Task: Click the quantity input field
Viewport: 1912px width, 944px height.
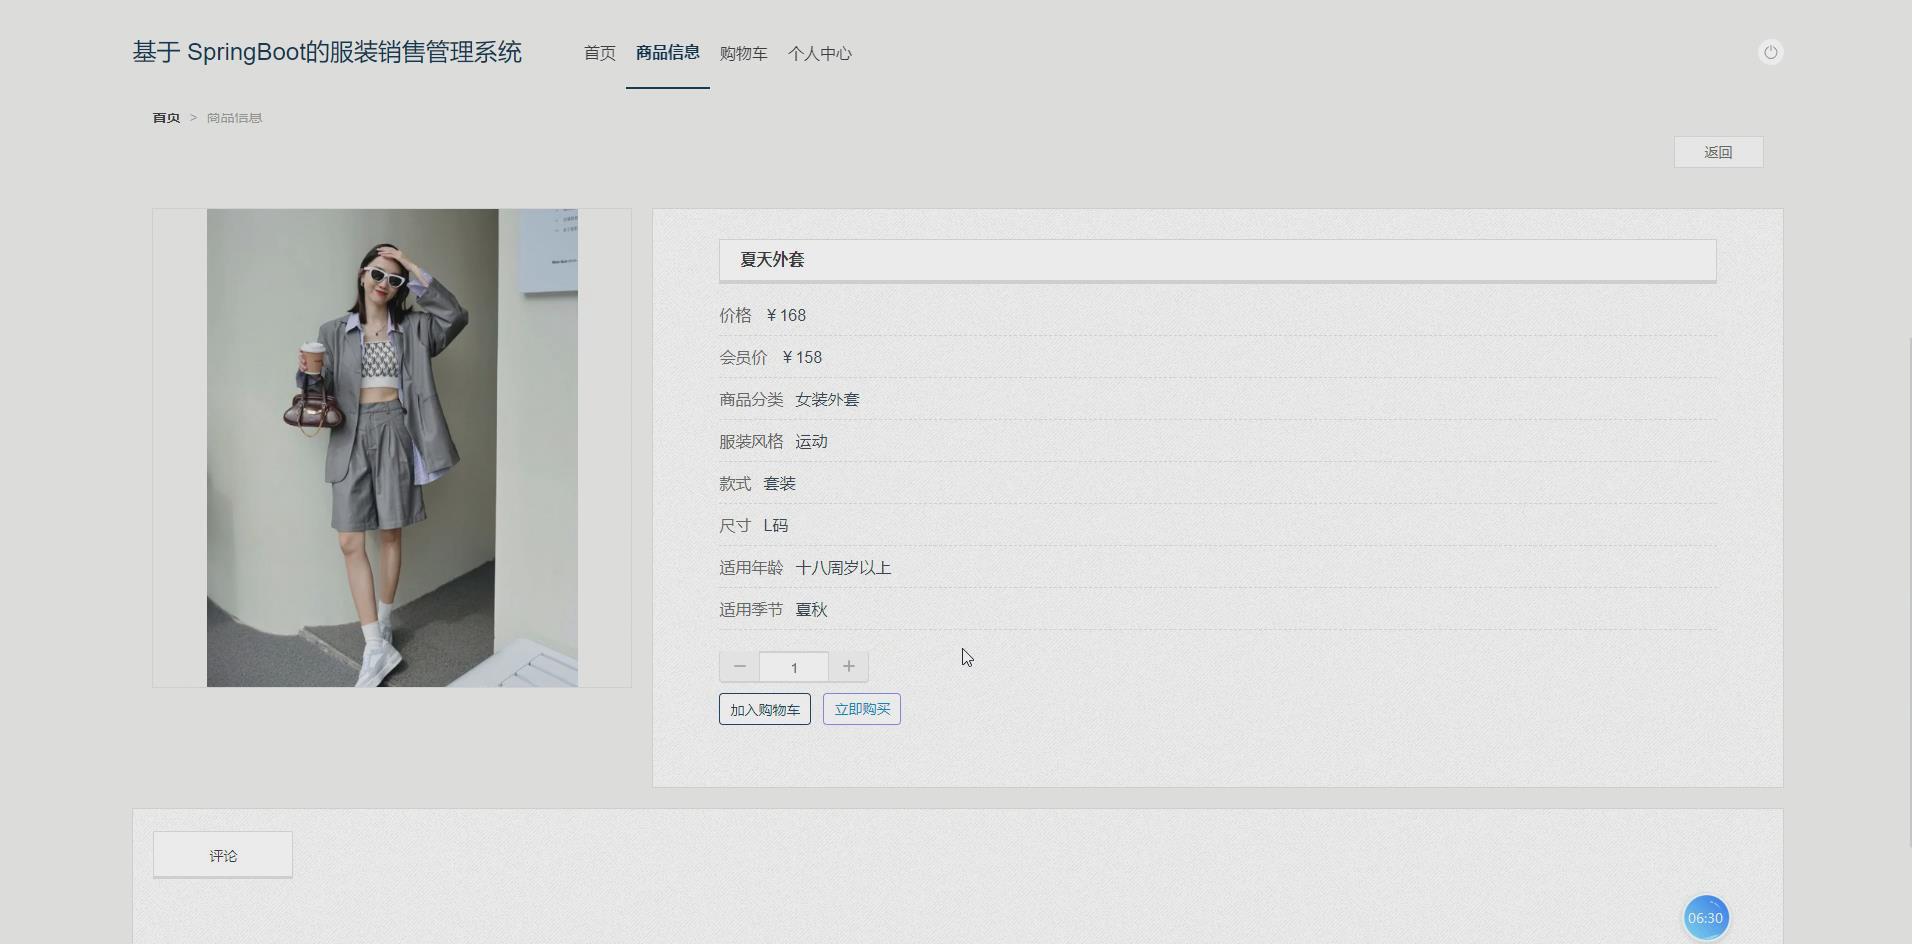Action: [x=793, y=666]
